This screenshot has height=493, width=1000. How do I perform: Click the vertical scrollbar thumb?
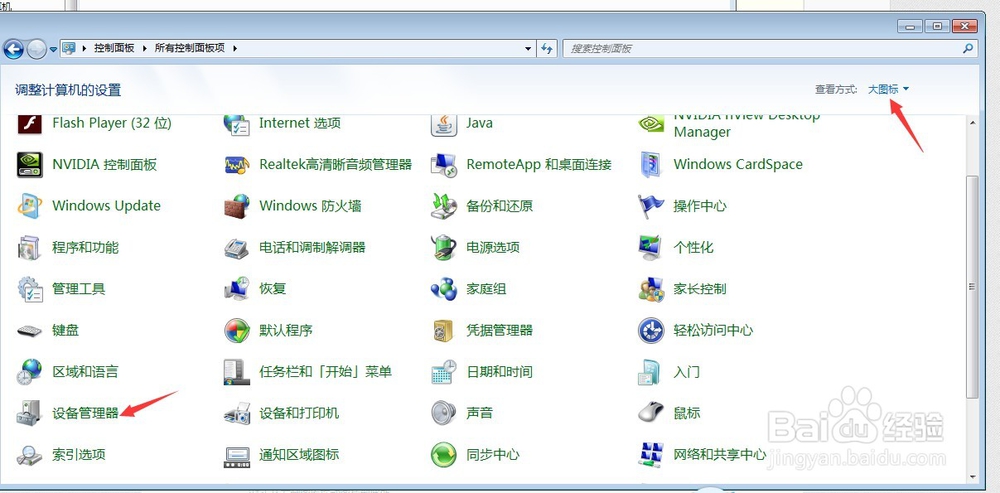tap(972, 286)
